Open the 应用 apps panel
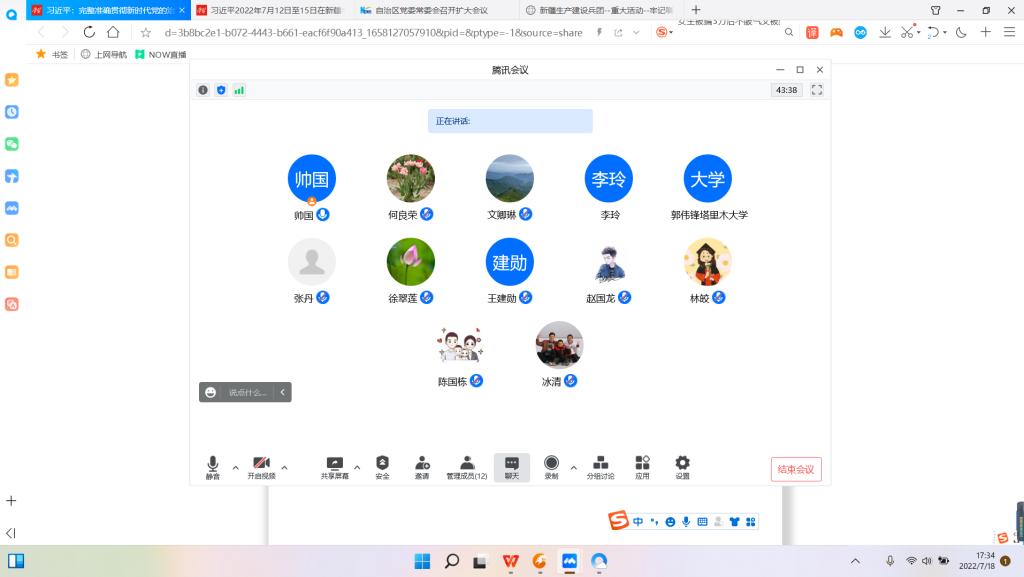The image size is (1024, 577). [x=642, y=467]
